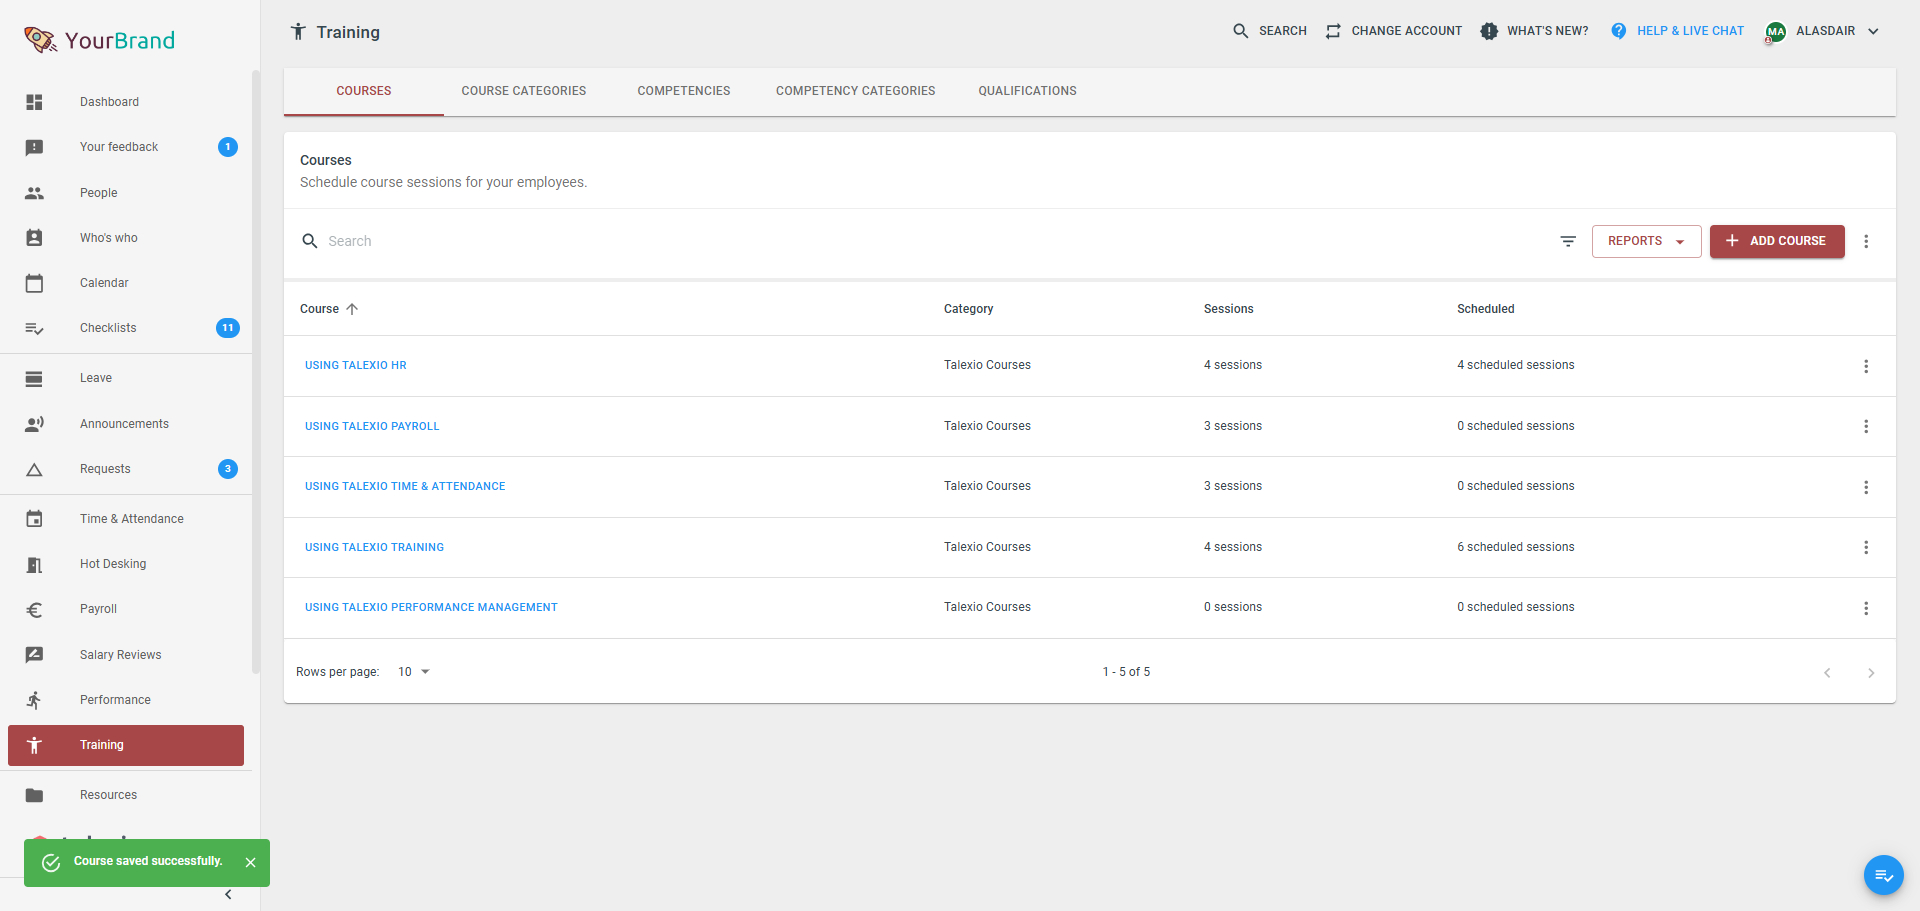
Task: Click the Who's who contact icon
Action: (x=34, y=238)
